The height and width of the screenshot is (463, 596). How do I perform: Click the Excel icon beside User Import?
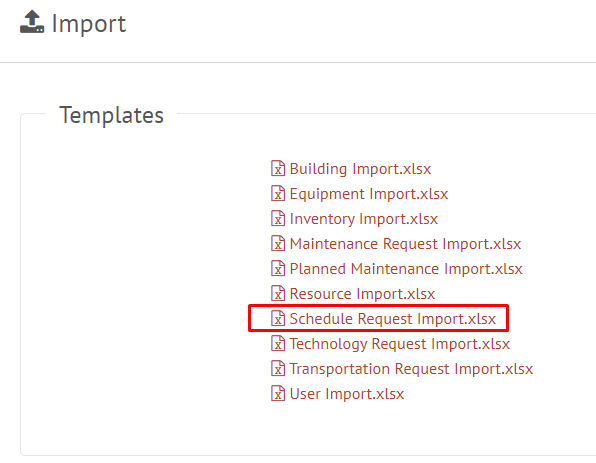tap(278, 393)
